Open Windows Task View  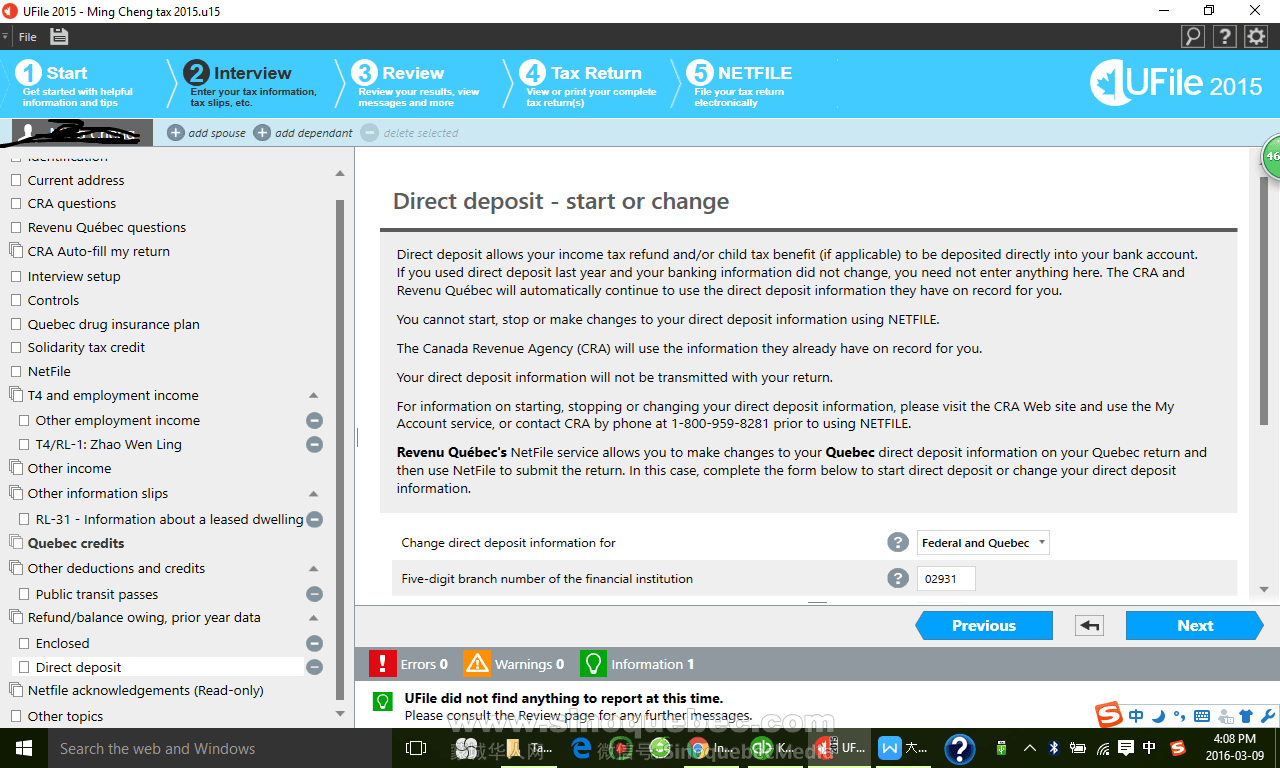click(415, 748)
